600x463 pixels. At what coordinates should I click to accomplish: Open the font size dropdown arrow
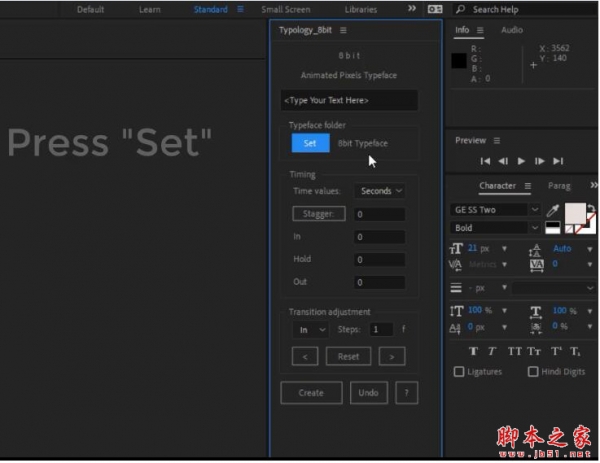(x=504, y=249)
